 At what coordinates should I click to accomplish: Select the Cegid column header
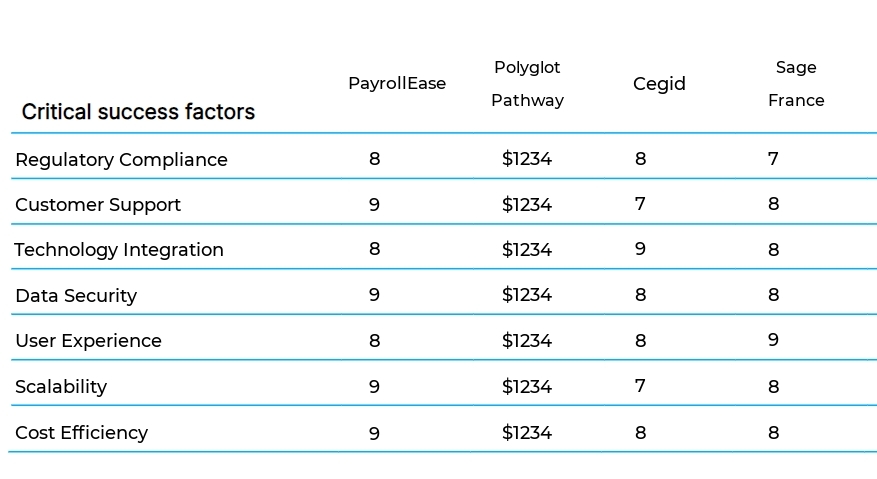(659, 84)
